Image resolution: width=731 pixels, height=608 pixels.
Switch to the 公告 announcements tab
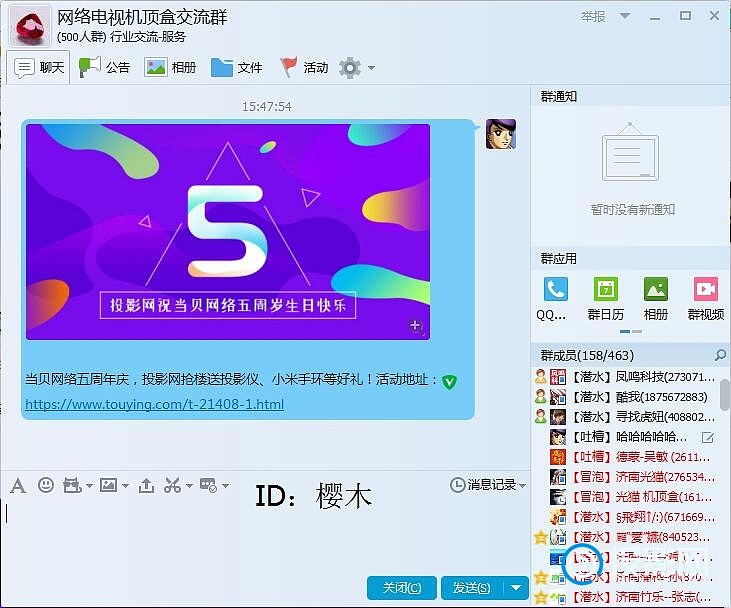(x=105, y=68)
